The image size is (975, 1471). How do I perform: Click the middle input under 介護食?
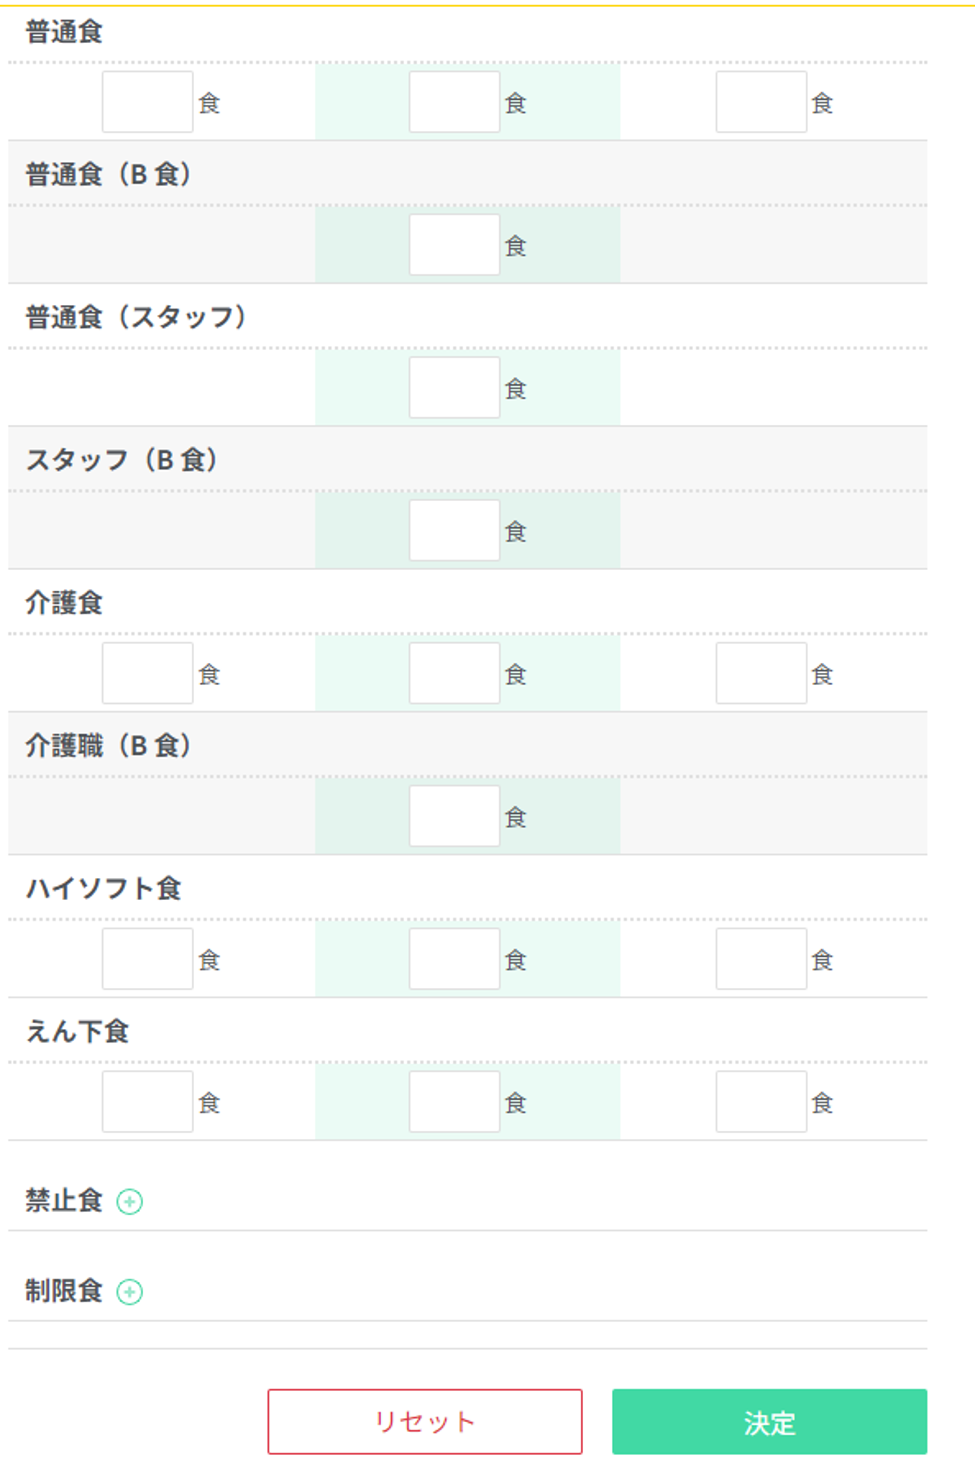click(x=454, y=674)
